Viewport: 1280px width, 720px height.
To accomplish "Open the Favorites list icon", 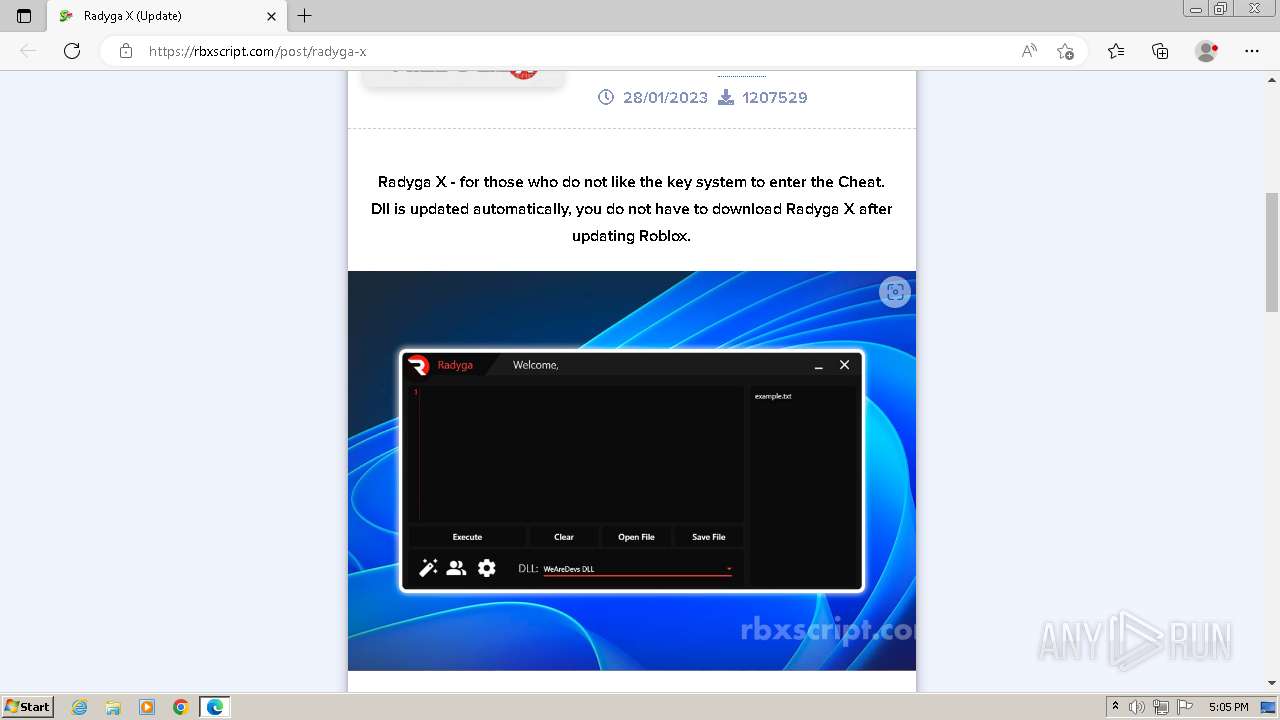I will coord(1116,51).
